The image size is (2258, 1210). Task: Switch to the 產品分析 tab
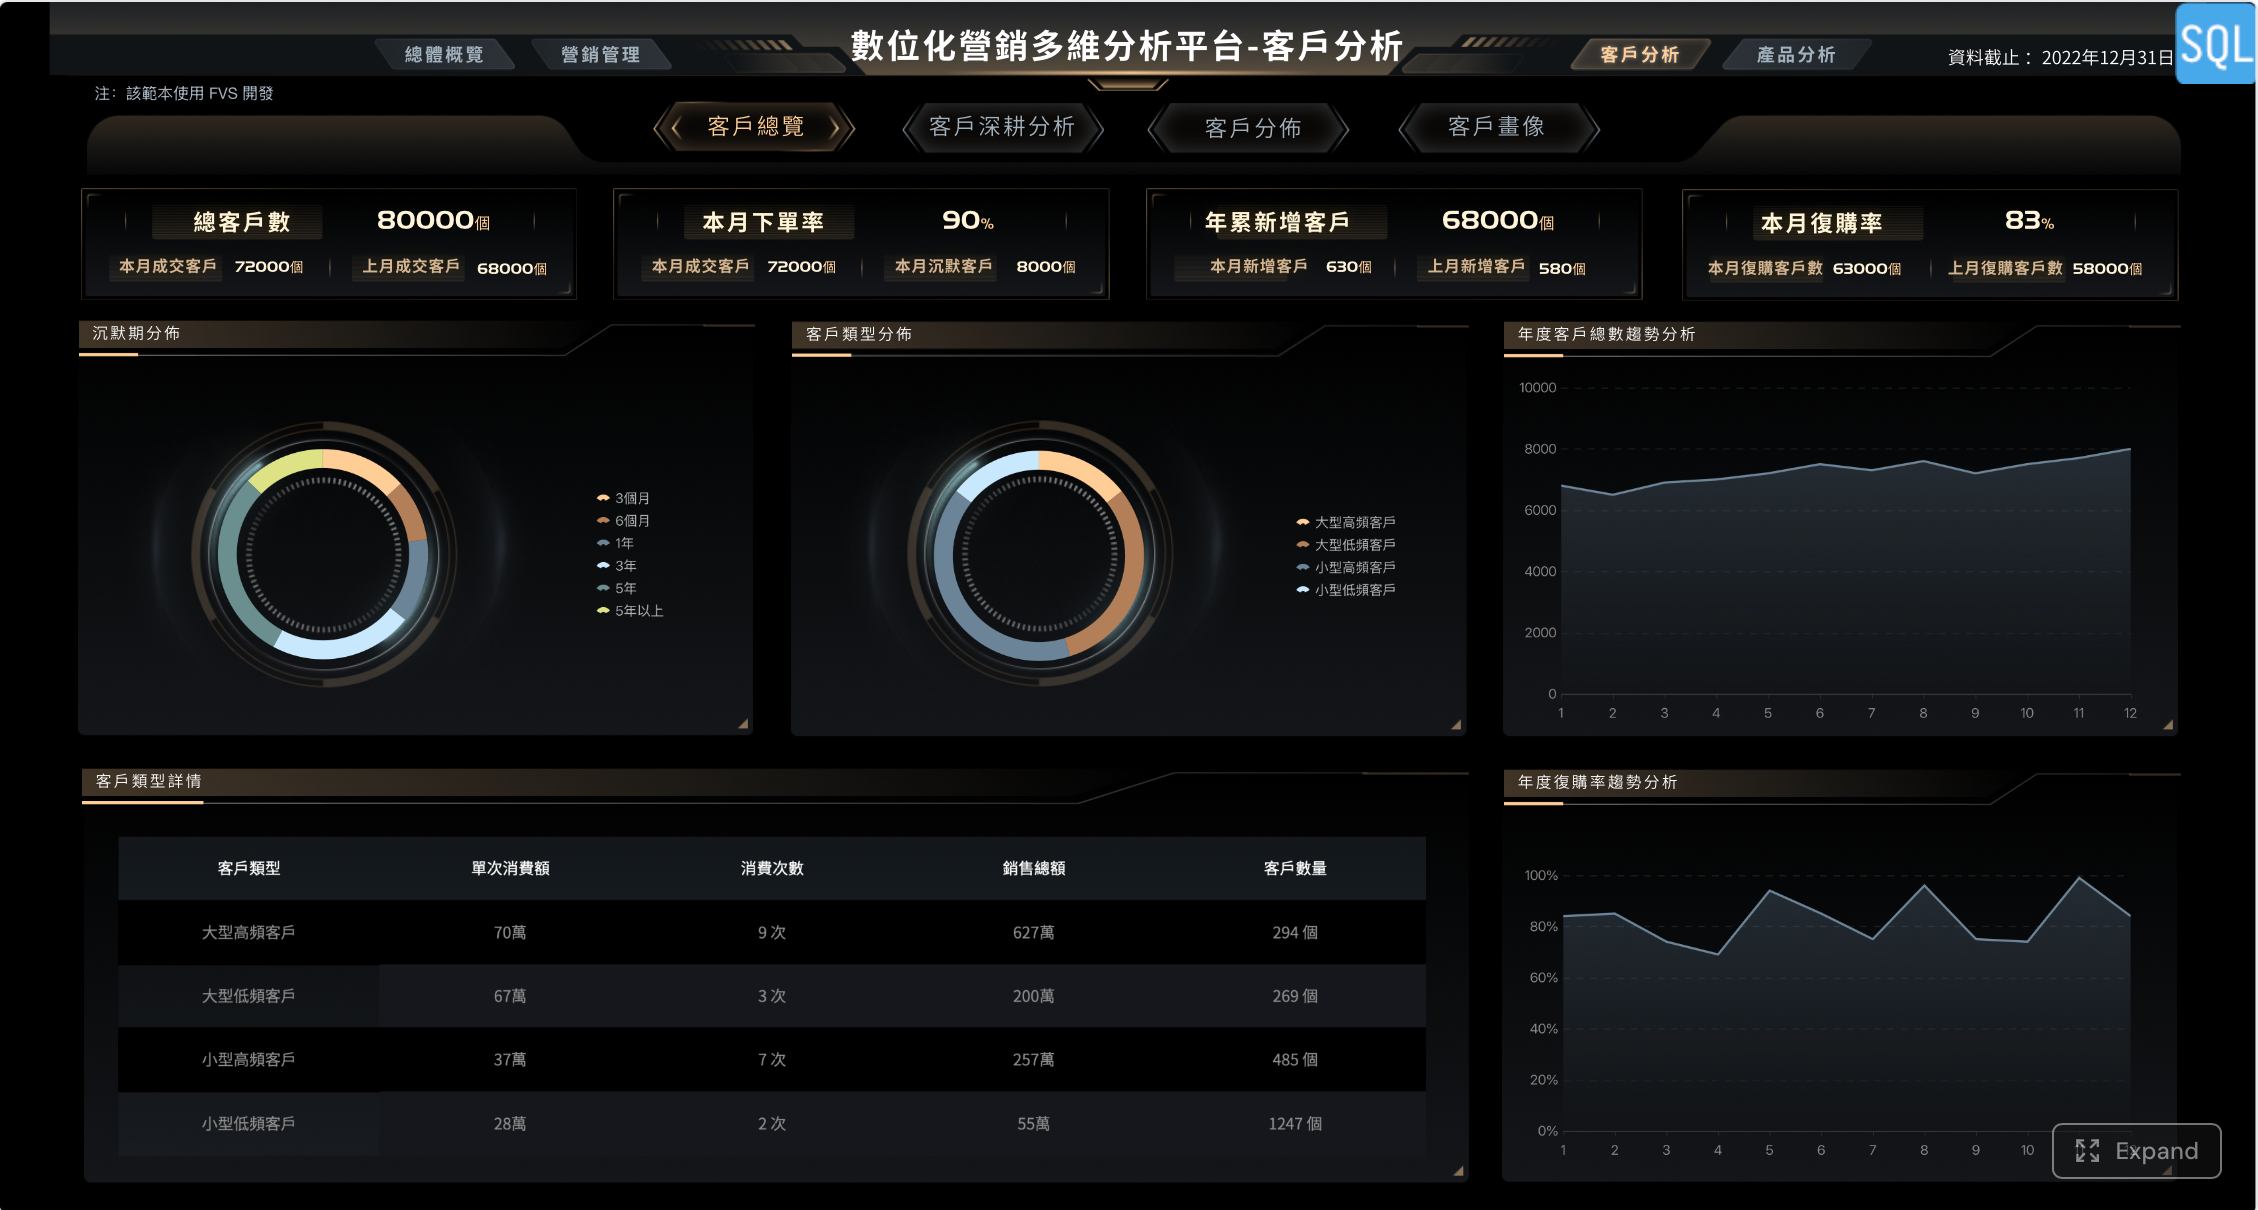[1796, 55]
